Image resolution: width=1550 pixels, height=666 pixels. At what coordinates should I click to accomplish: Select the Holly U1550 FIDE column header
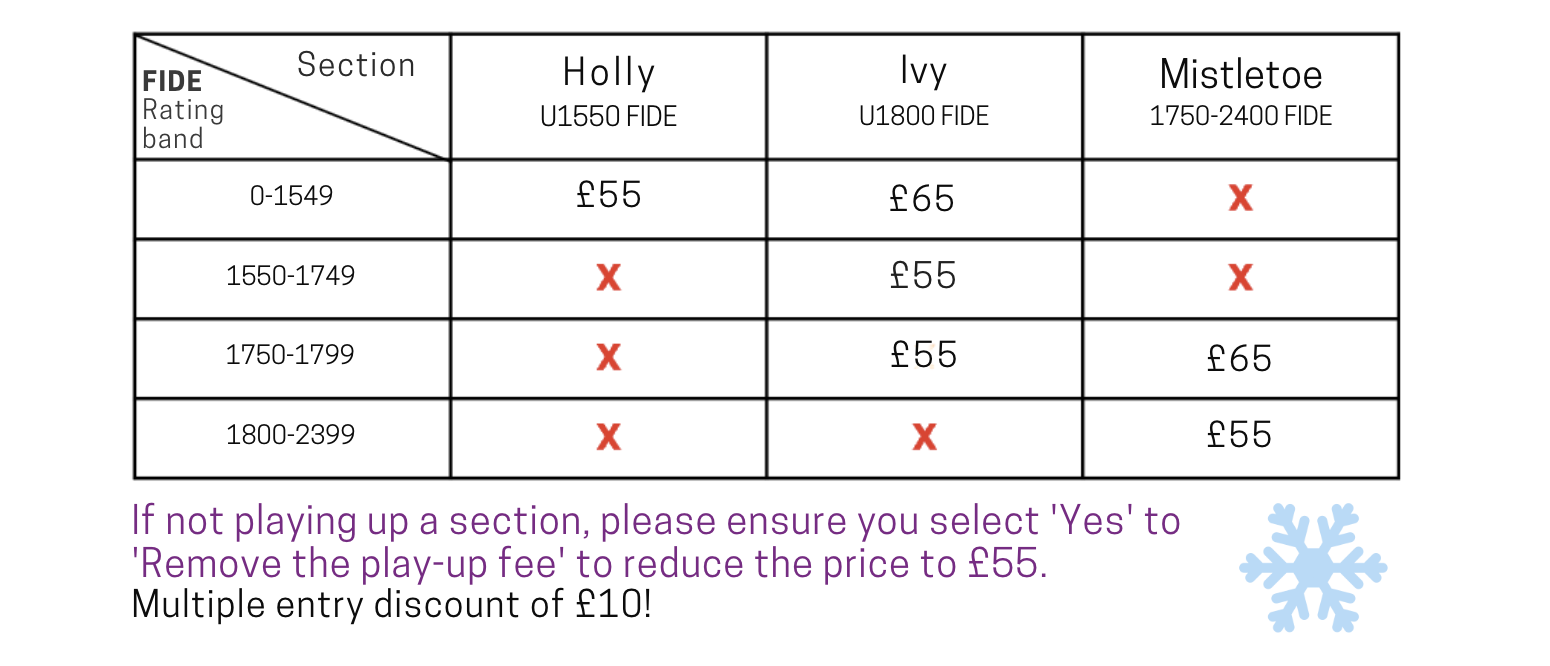click(x=608, y=93)
